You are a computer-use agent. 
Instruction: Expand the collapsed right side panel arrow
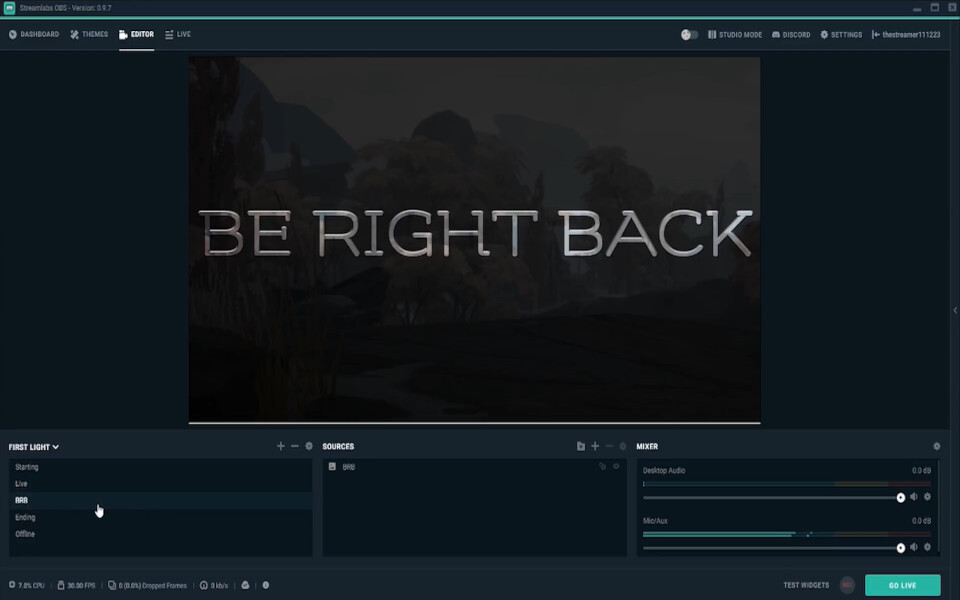[955, 310]
